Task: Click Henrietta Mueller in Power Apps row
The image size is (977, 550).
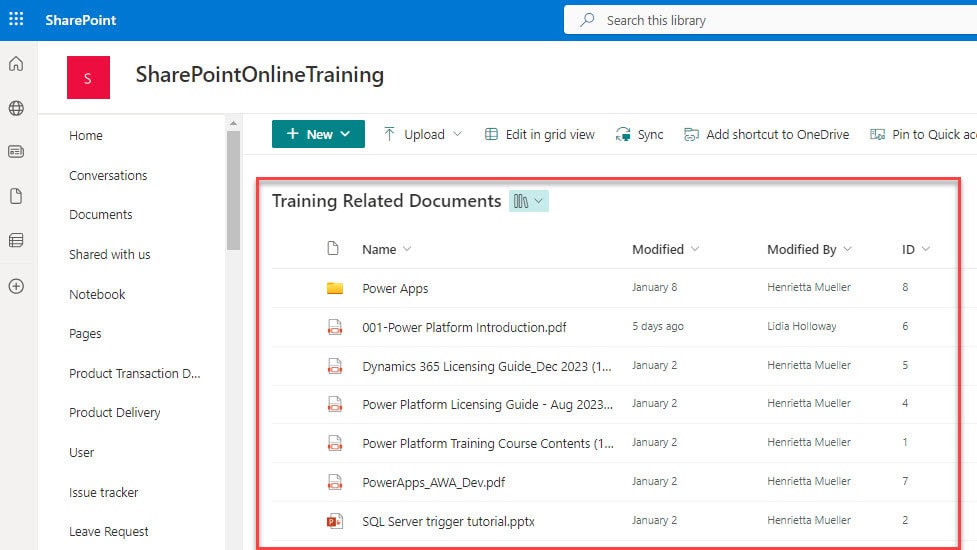Action: (809, 287)
